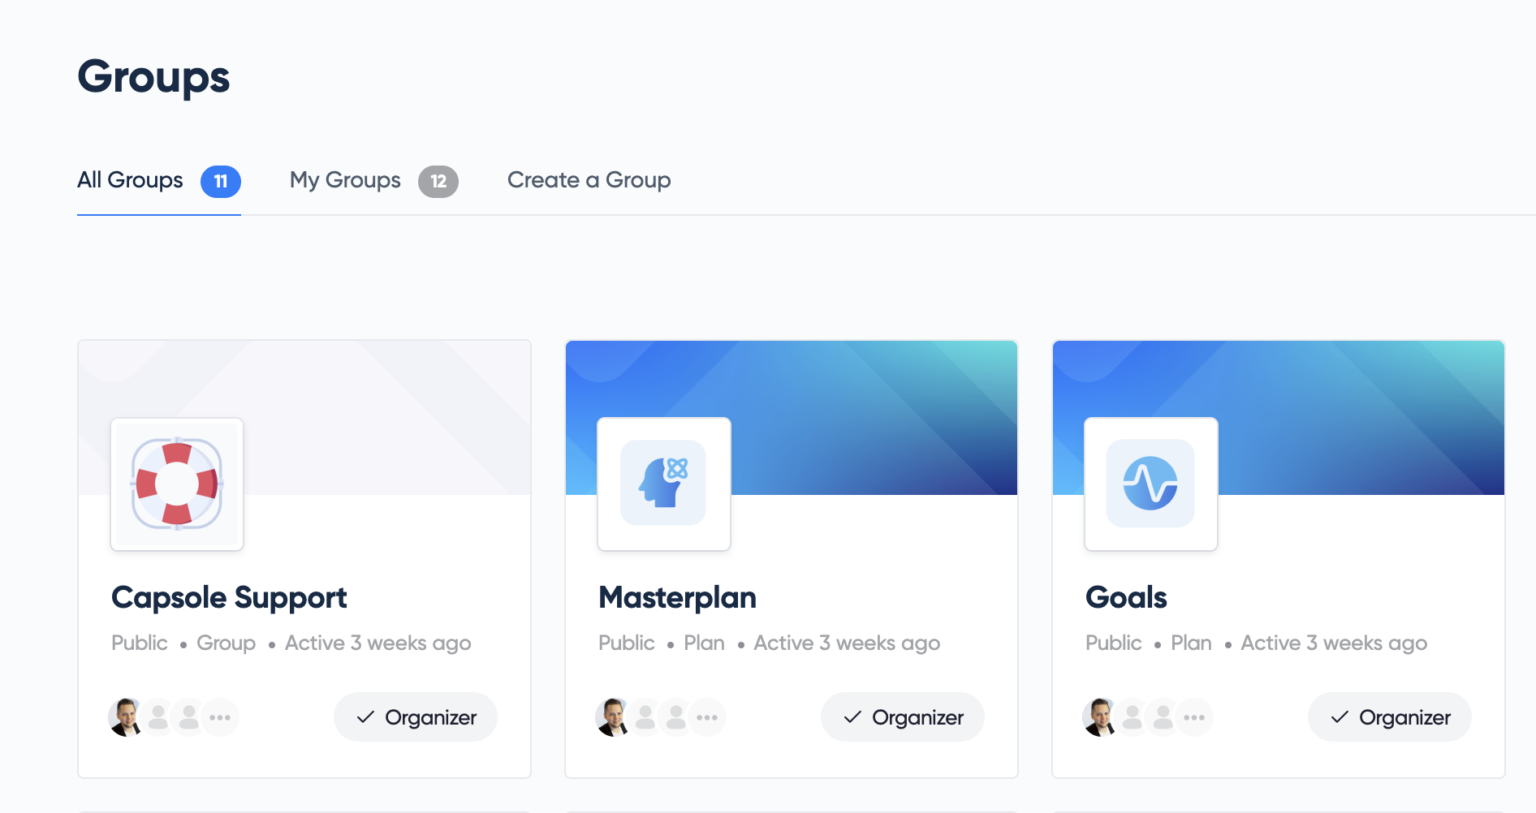Viewport: 1536px width, 813px height.
Task: Show more members on Goals card
Action: point(1194,717)
